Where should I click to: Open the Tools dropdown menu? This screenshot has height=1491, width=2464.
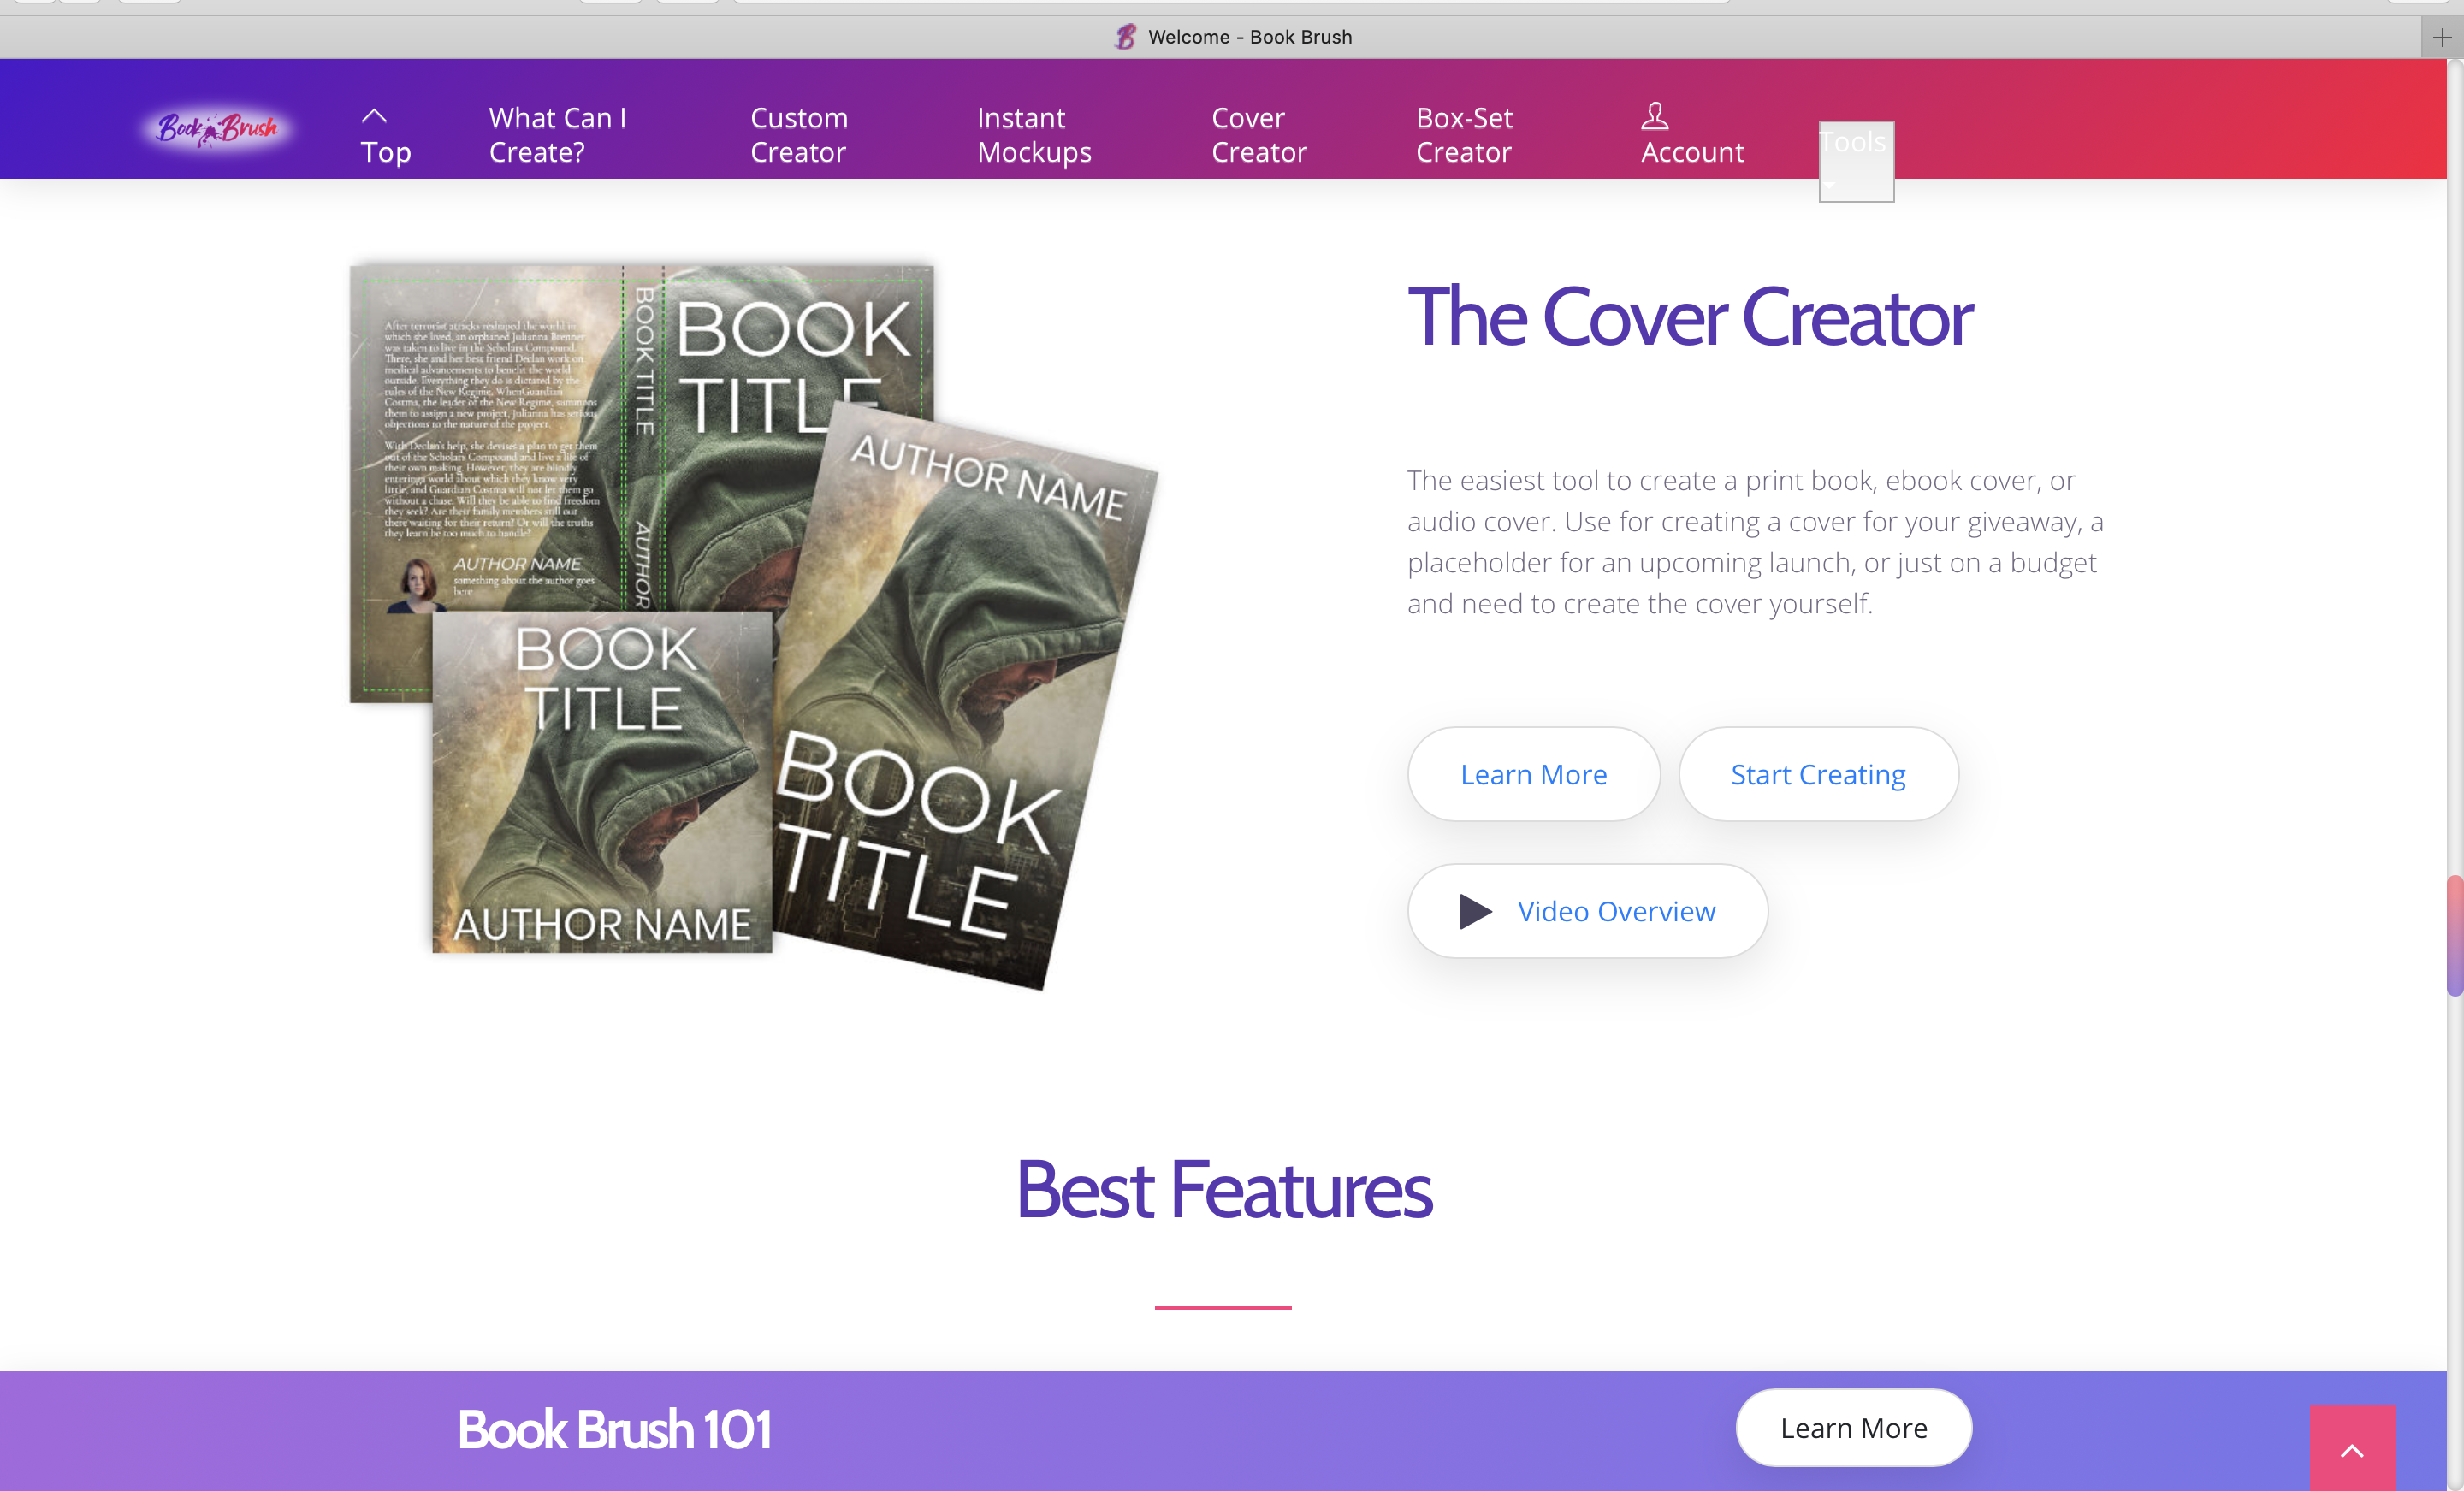point(1856,160)
